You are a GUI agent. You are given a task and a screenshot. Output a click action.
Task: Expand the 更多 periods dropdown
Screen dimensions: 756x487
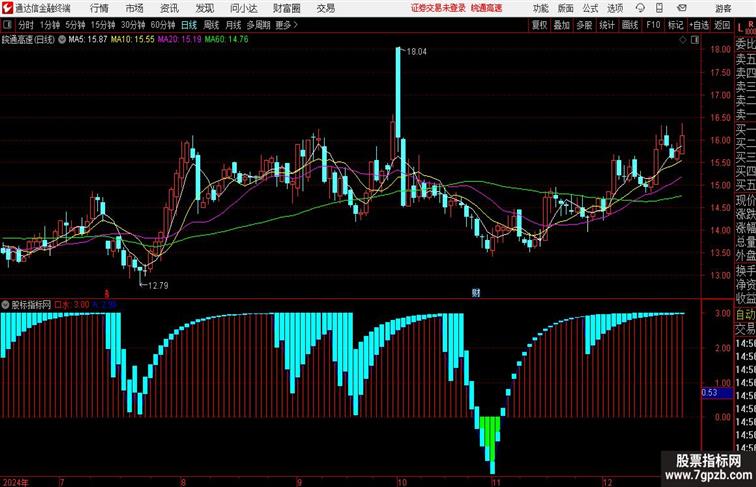click(x=286, y=25)
